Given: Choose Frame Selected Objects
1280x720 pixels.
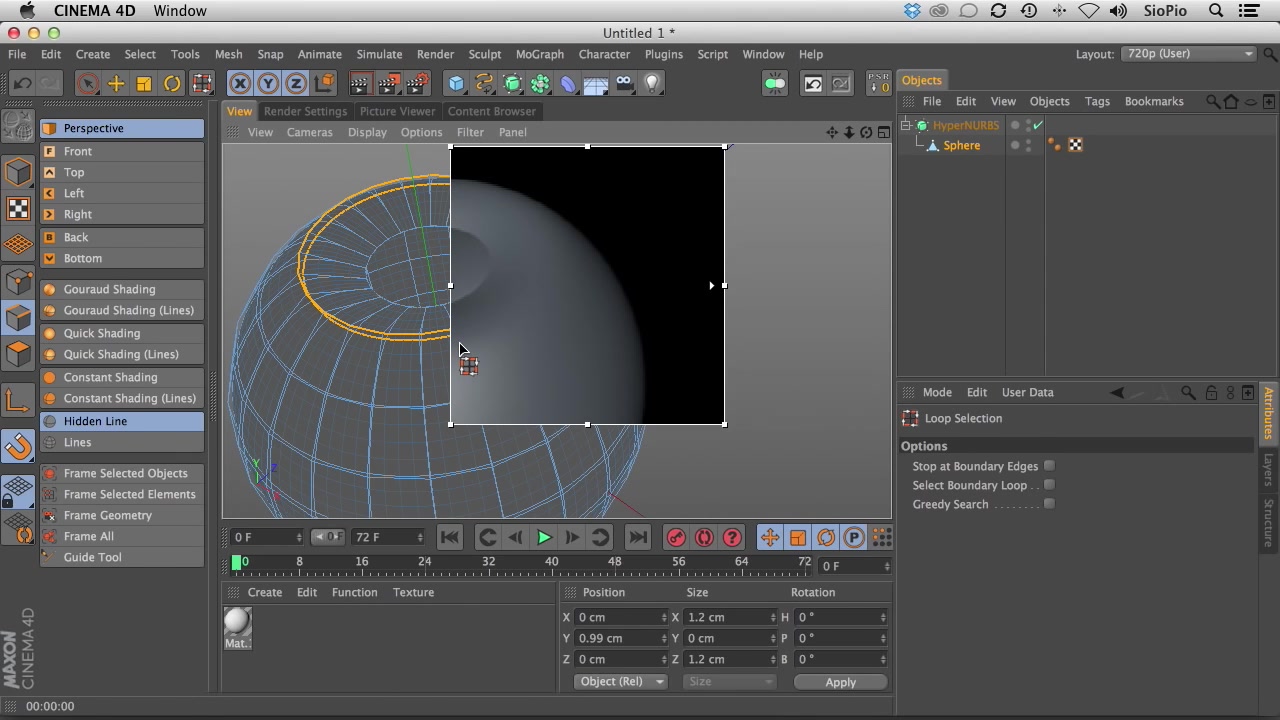Looking at the screenshot, I should click(x=122, y=473).
